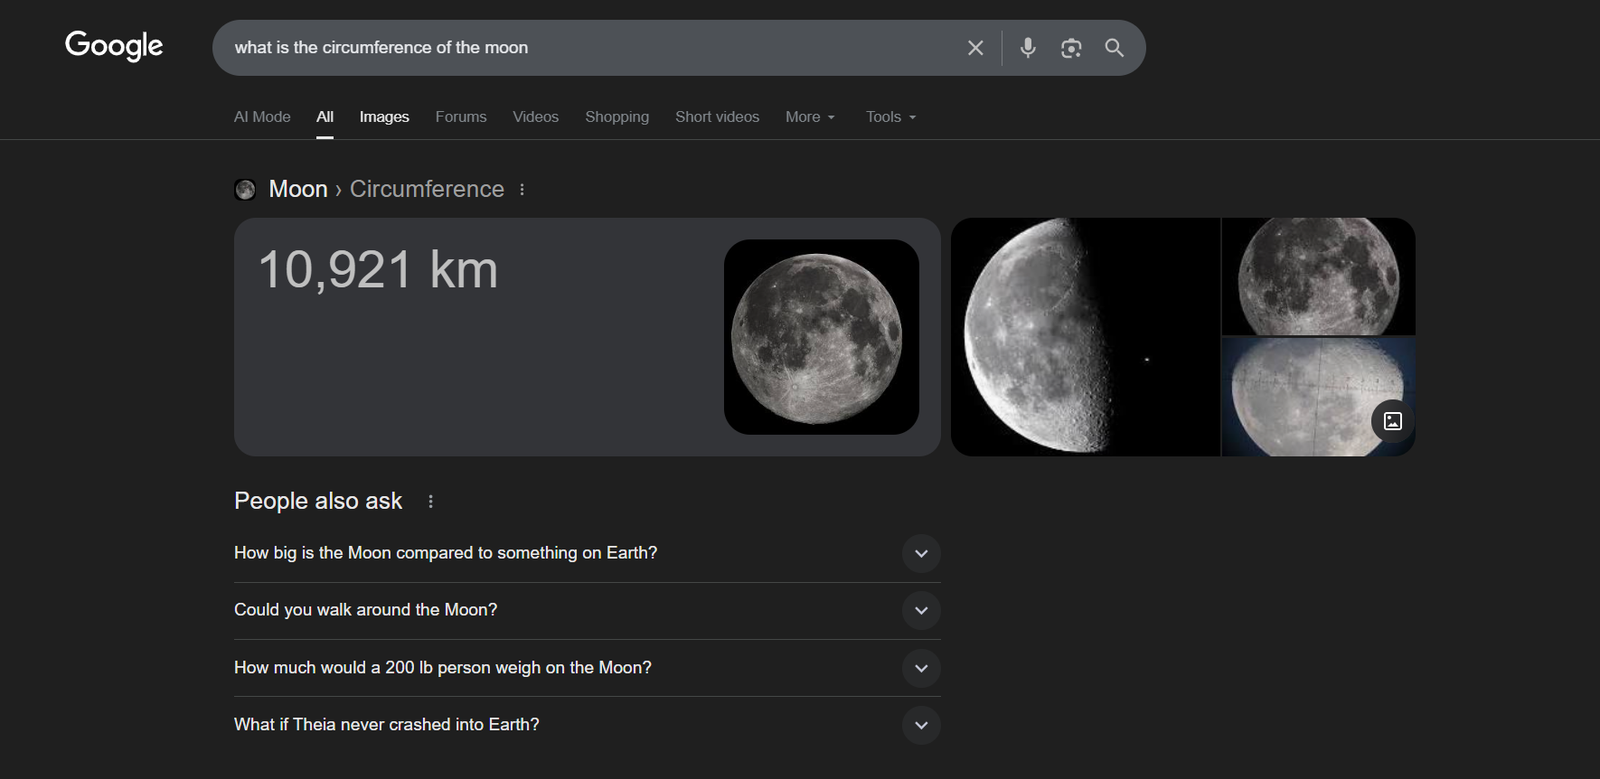
Task: Open the Tools dropdown
Action: pyautogui.click(x=891, y=117)
